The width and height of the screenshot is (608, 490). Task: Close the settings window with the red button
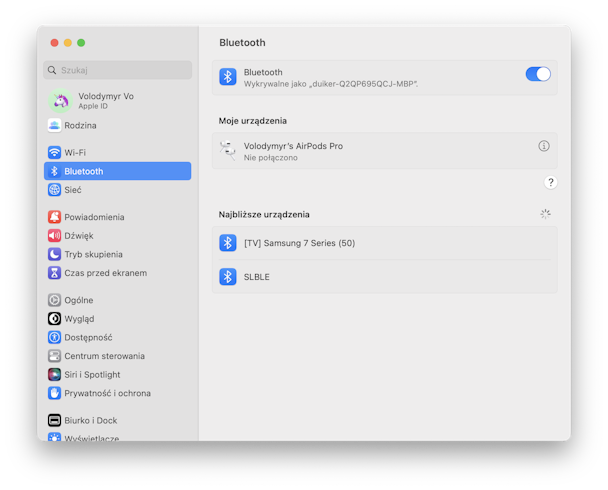(x=54, y=43)
